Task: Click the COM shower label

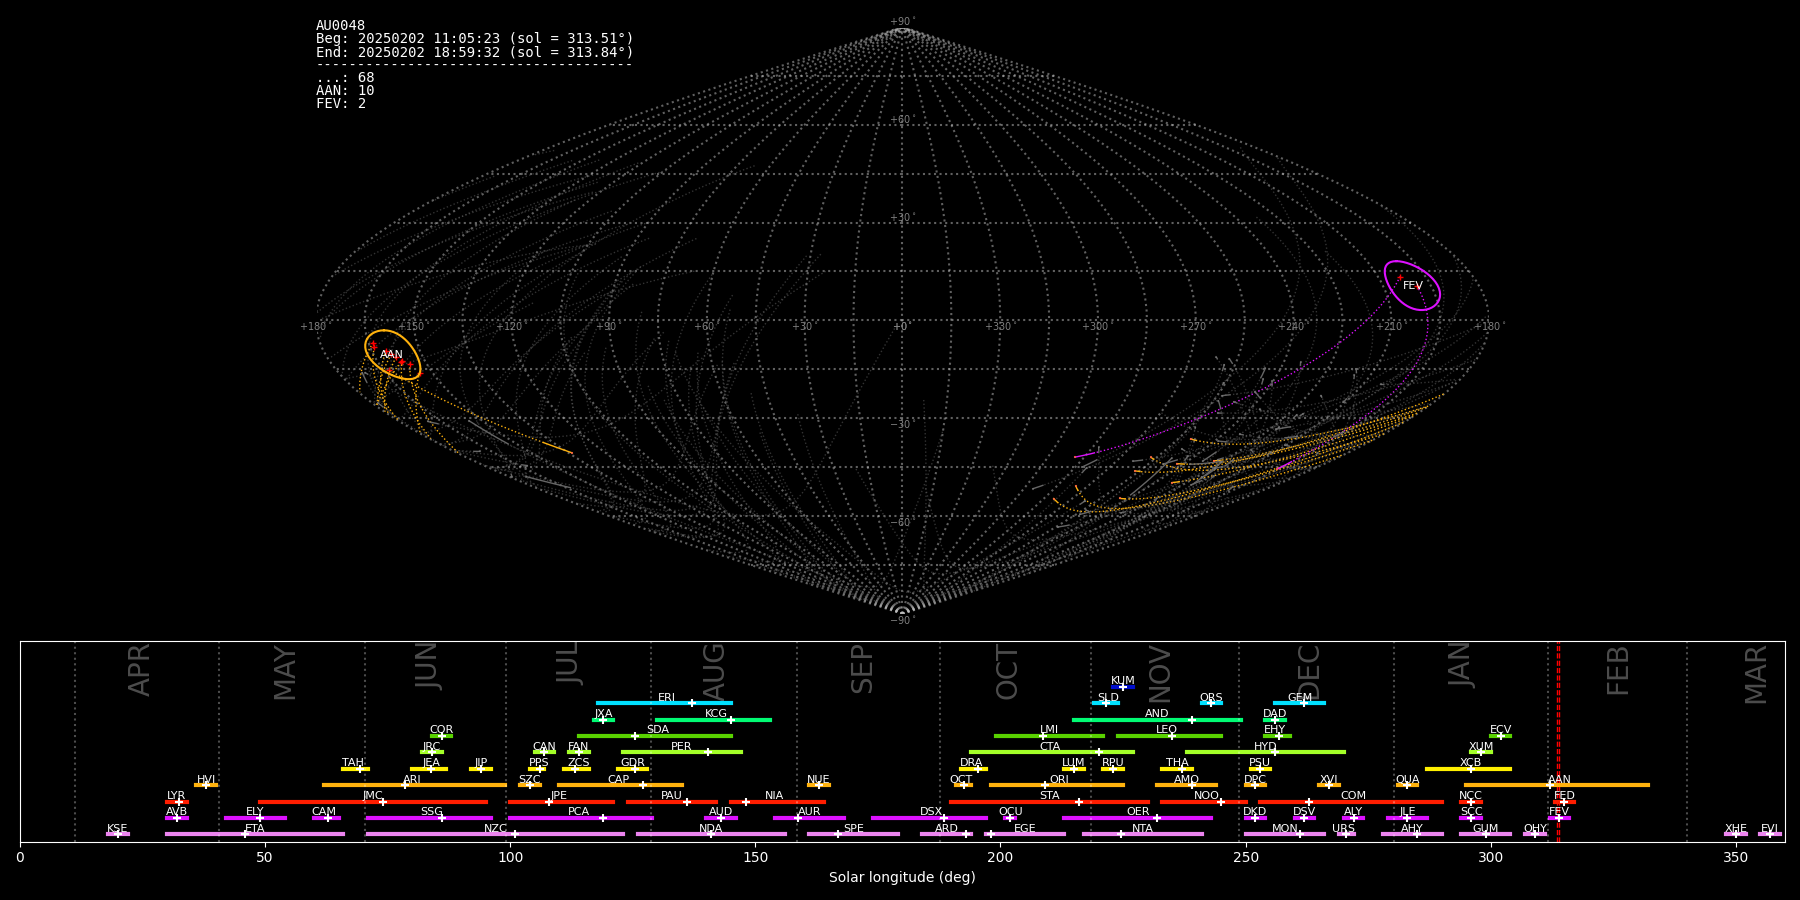Action: click(1353, 796)
